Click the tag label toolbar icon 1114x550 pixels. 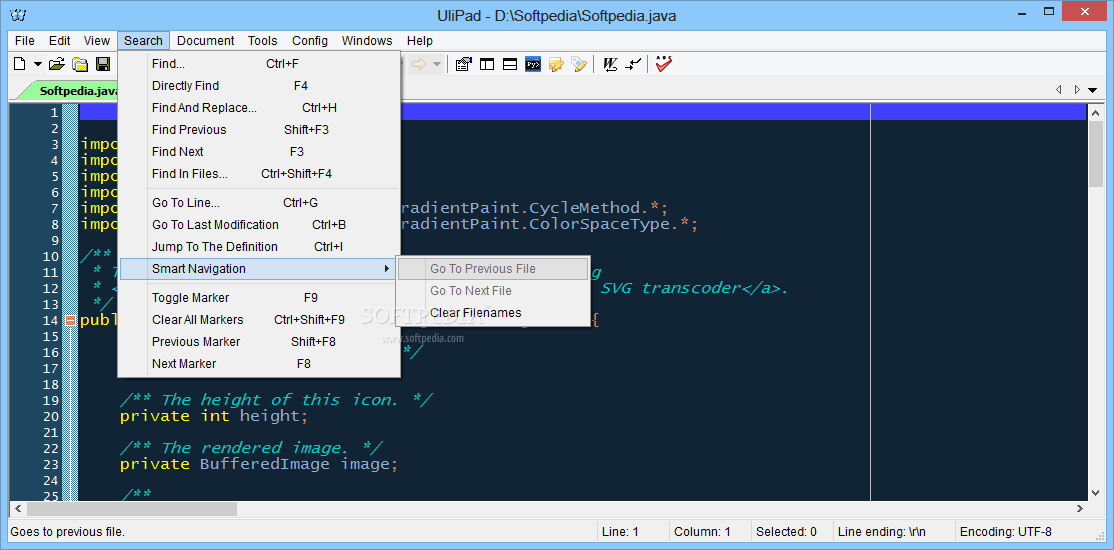[579, 65]
